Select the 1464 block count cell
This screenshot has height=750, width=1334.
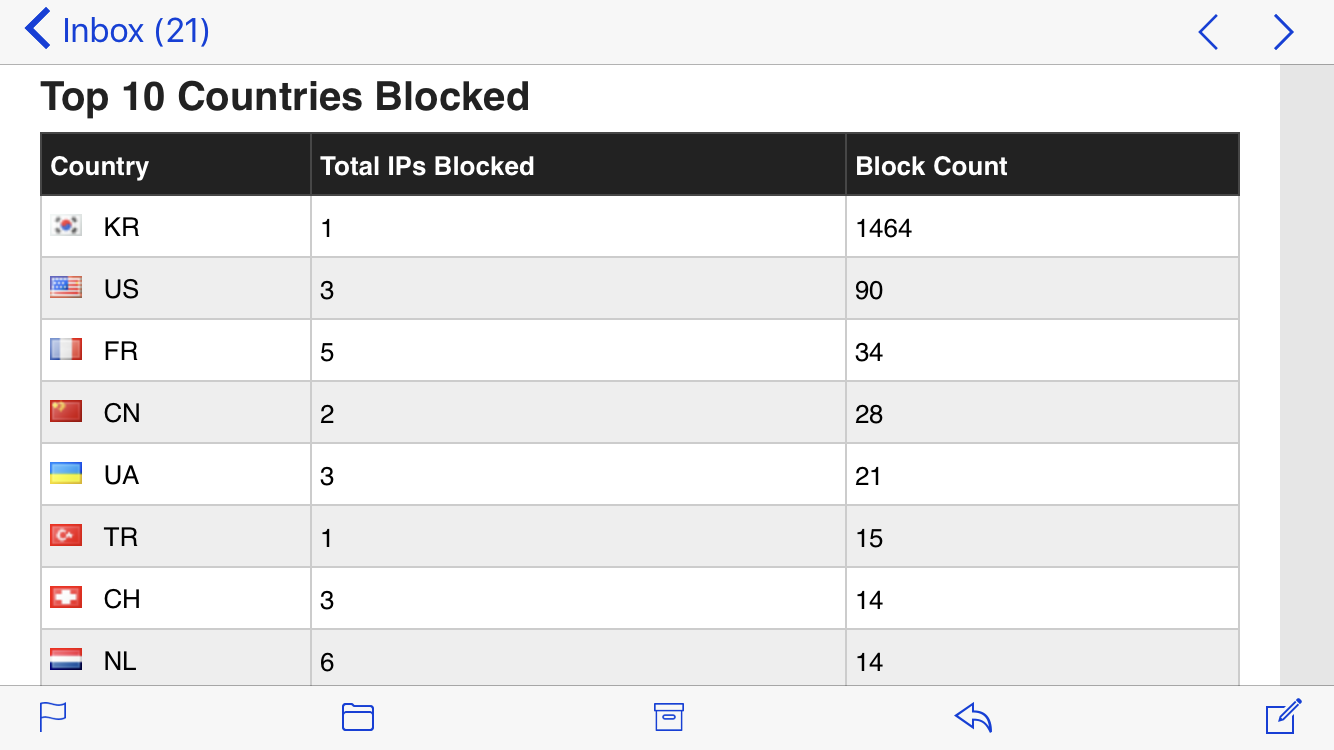click(1042, 227)
